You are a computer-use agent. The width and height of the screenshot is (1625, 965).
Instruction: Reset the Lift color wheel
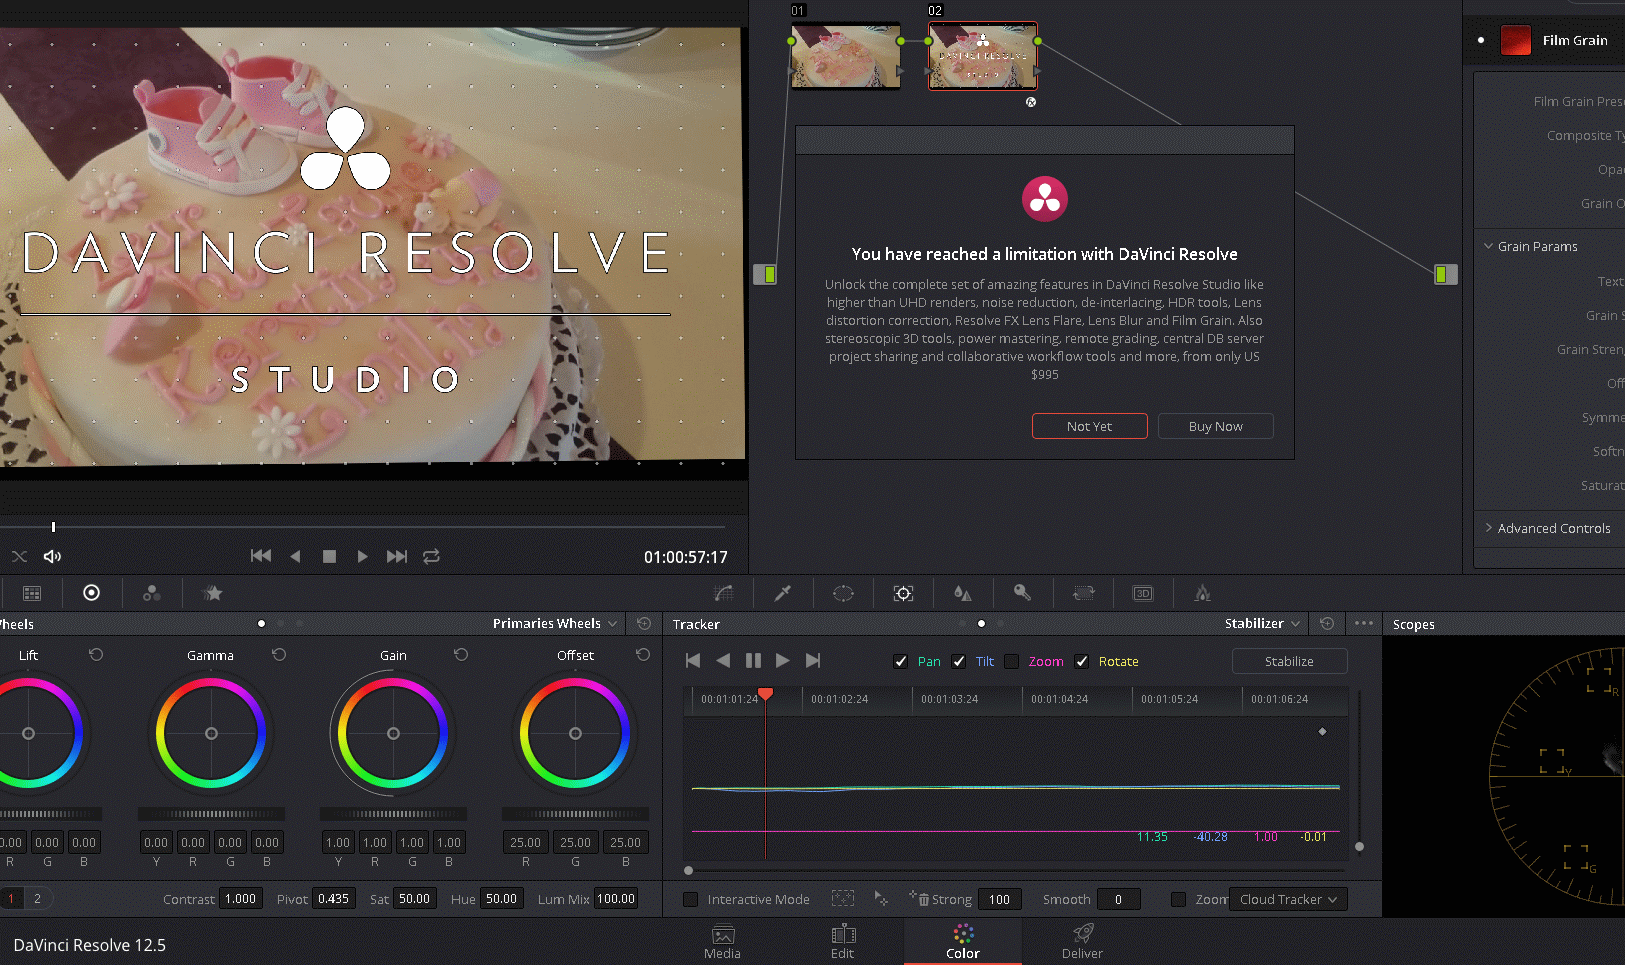point(96,654)
